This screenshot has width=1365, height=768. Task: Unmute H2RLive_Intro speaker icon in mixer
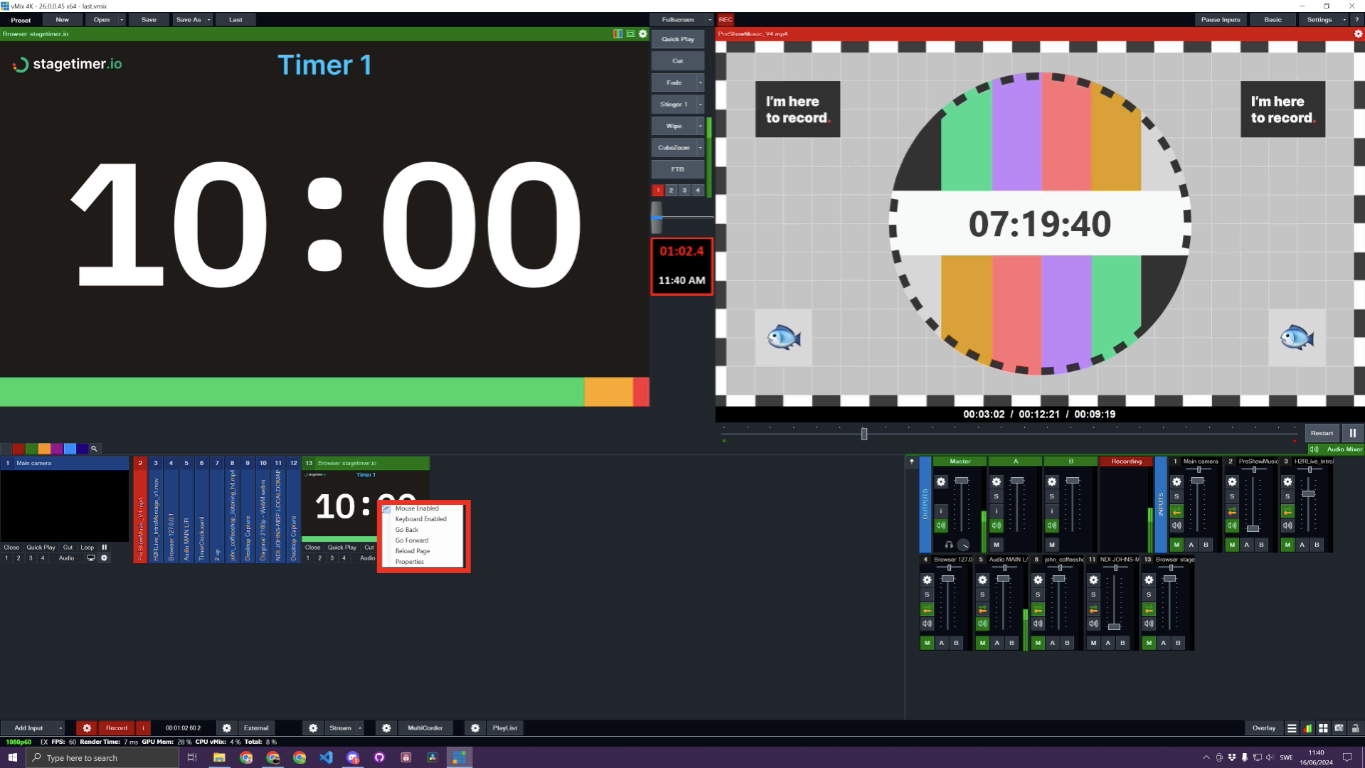(1288, 525)
